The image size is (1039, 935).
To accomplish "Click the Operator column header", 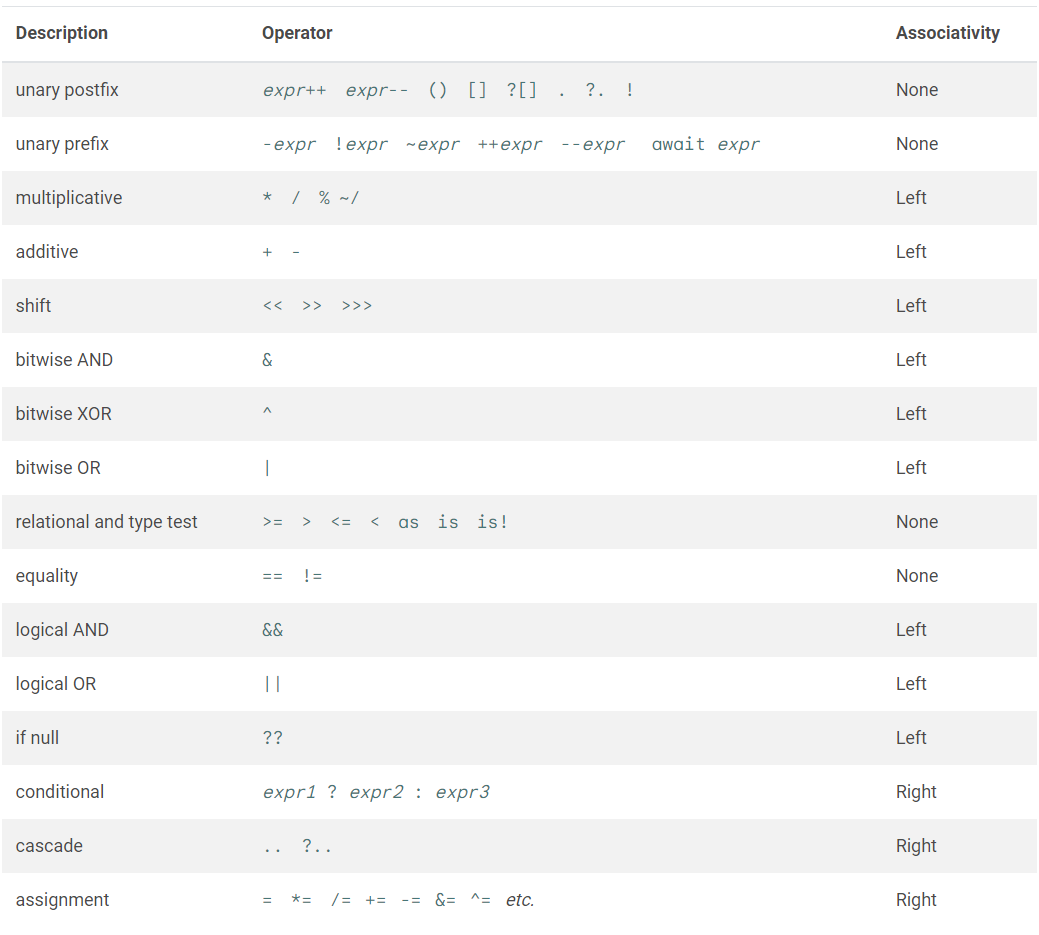I will [297, 33].
